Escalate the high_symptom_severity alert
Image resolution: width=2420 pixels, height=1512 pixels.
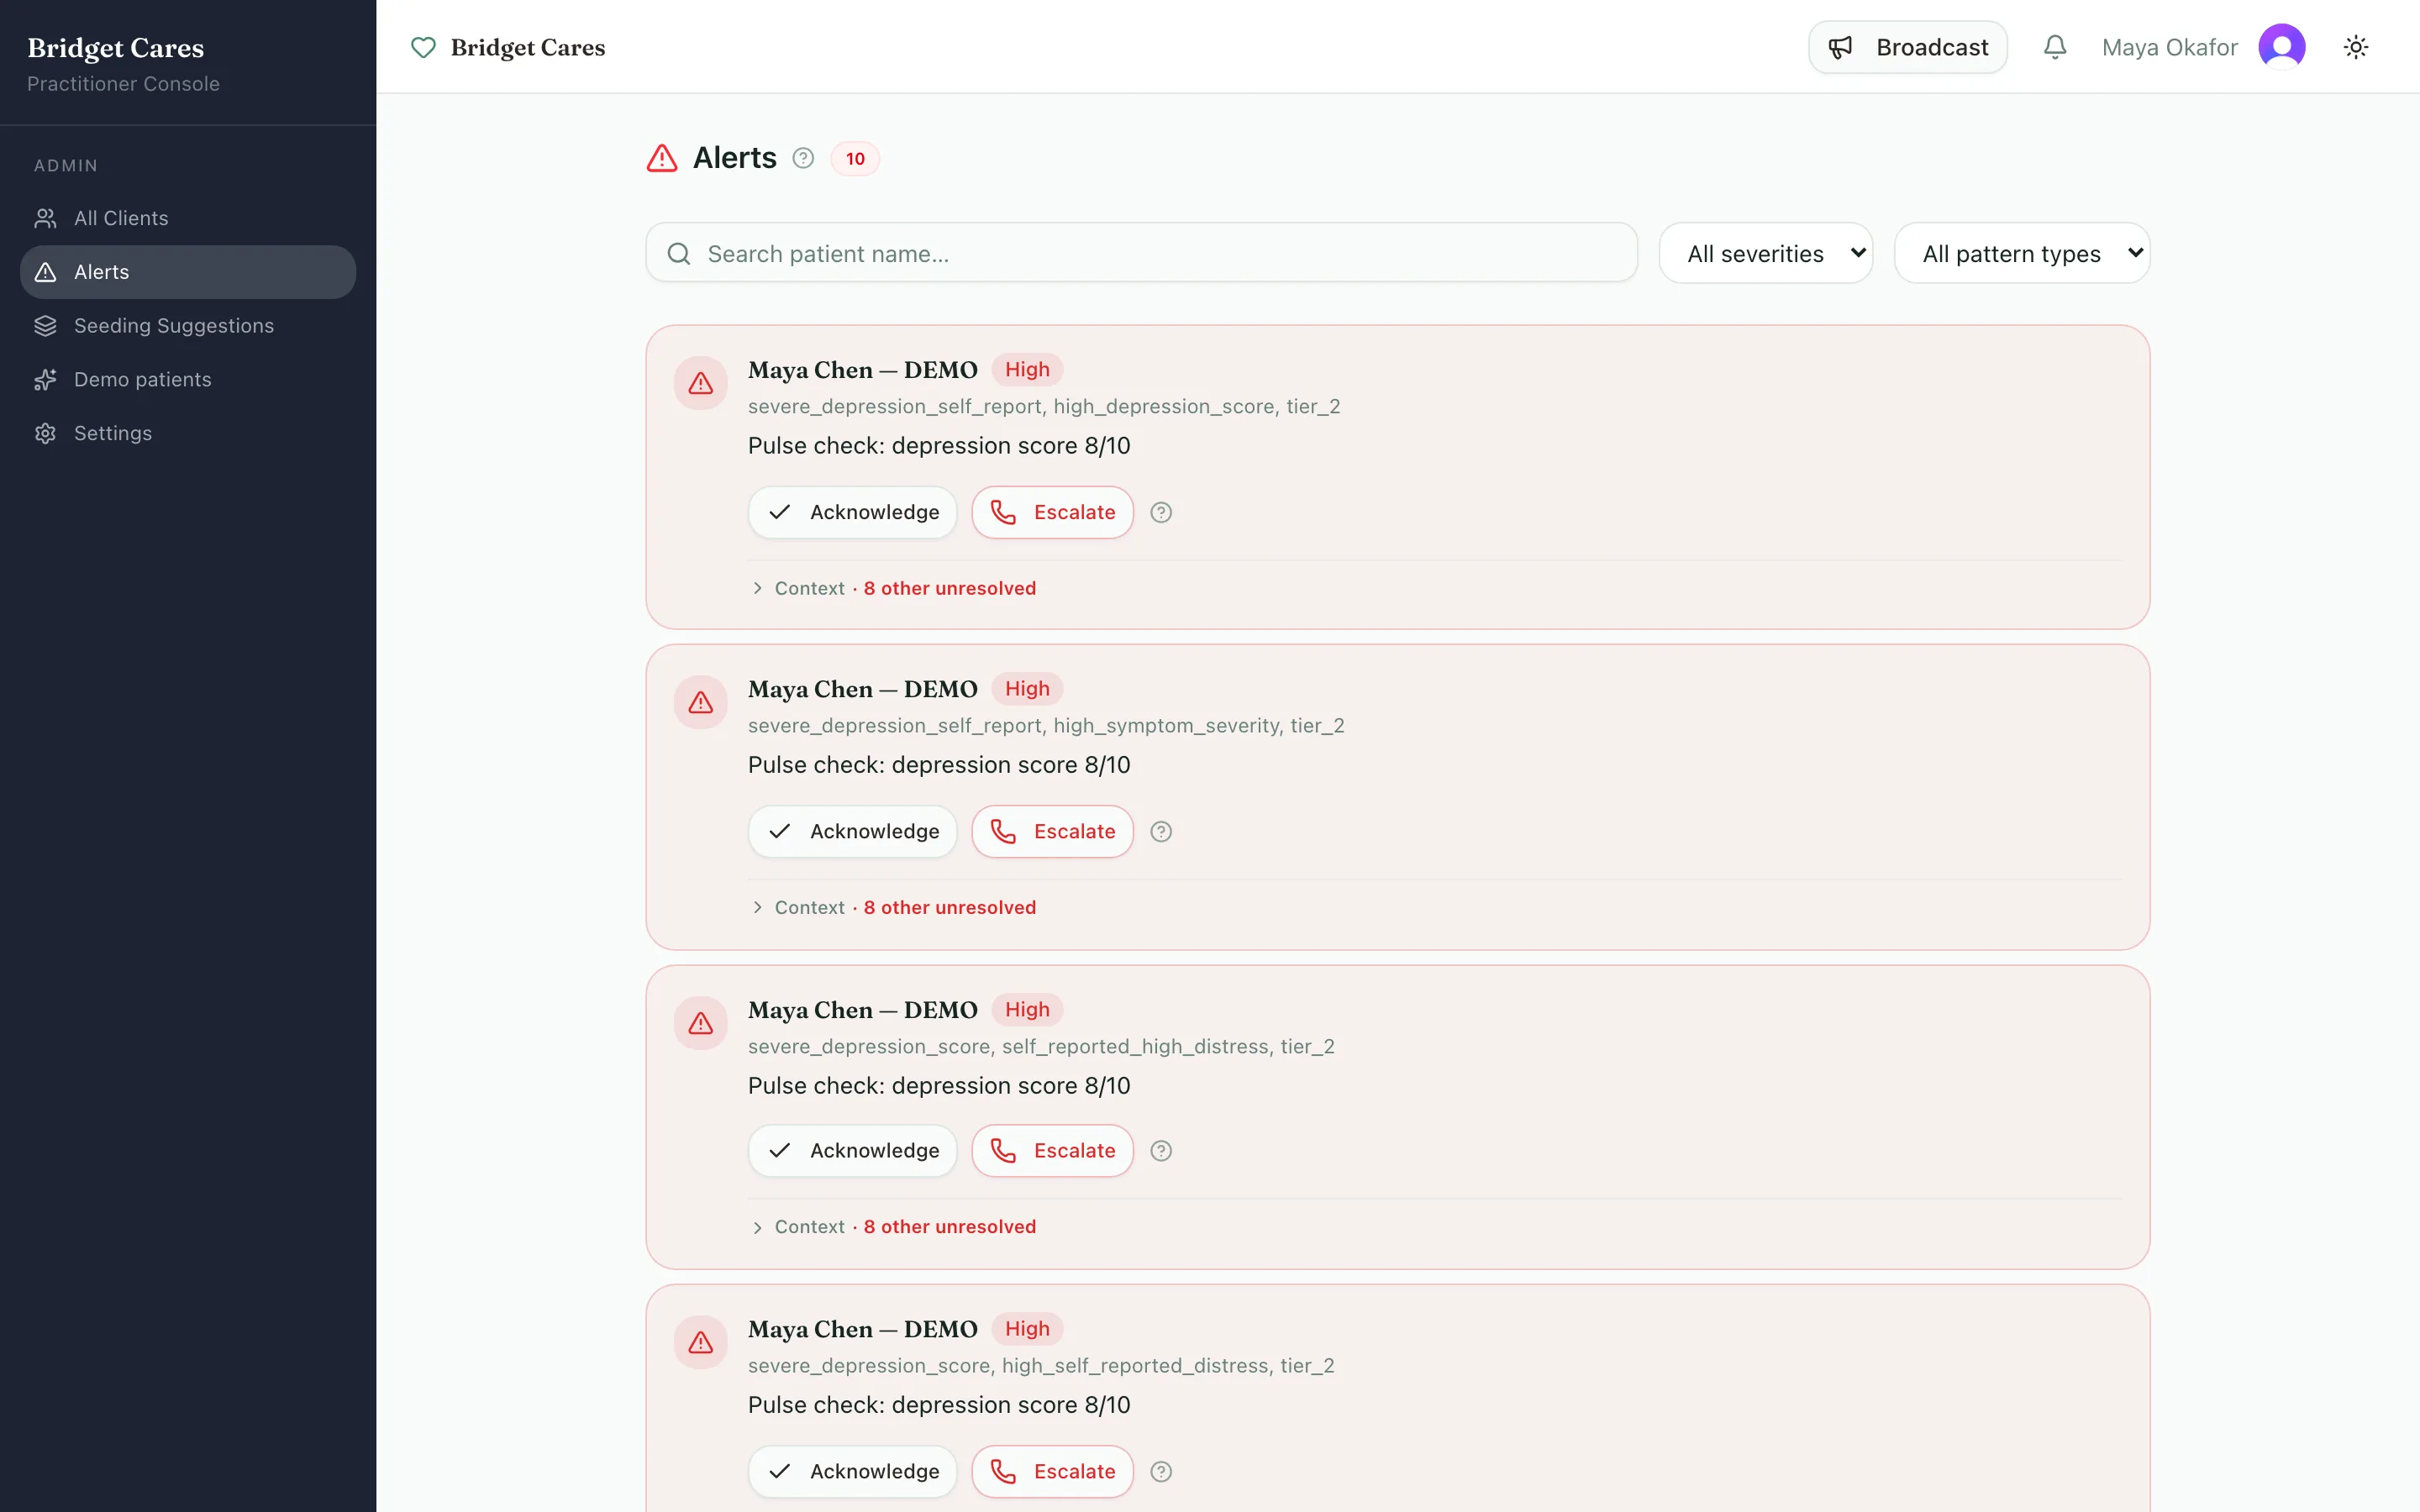pyautogui.click(x=1052, y=831)
